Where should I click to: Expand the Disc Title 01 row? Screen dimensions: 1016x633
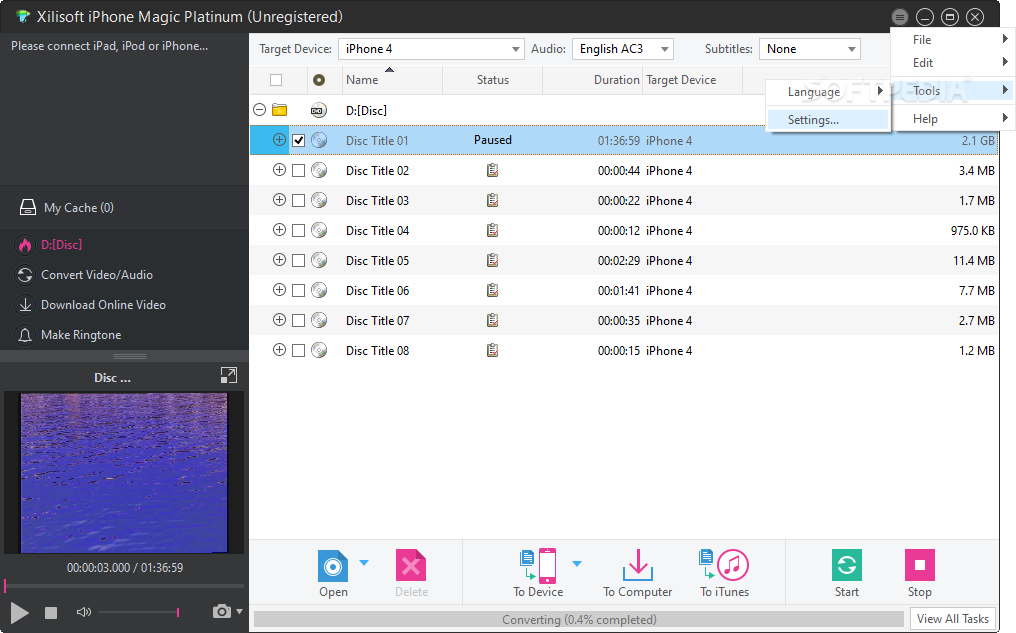click(x=279, y=140)
